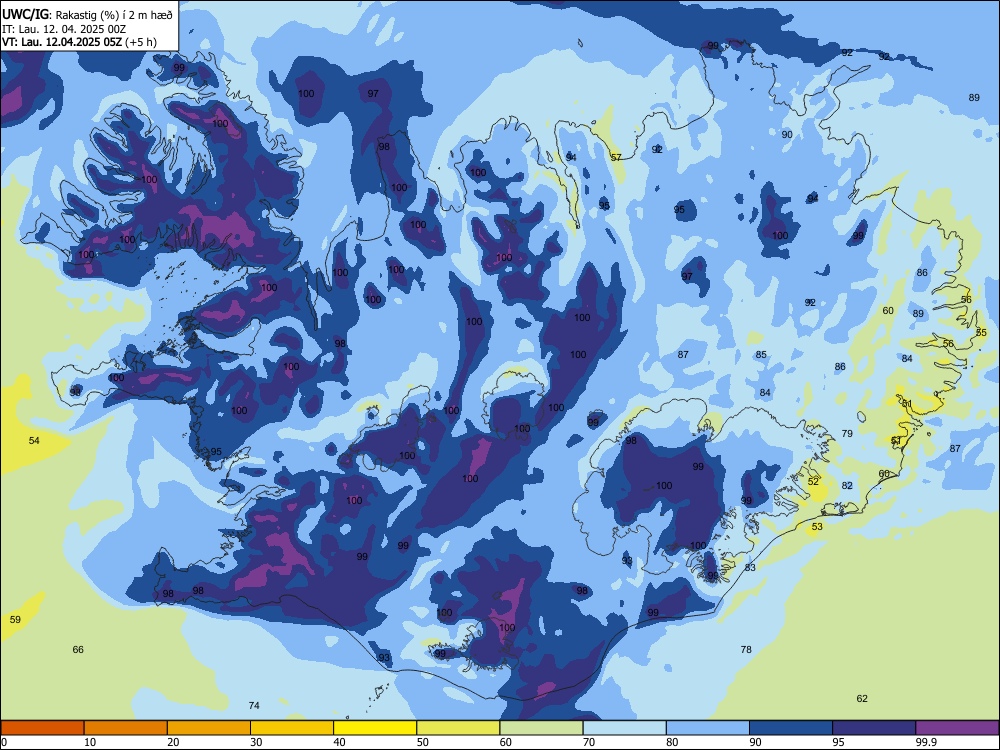Click the '85' map reading
Screen dimensions: 1000x750
point(761,355)
